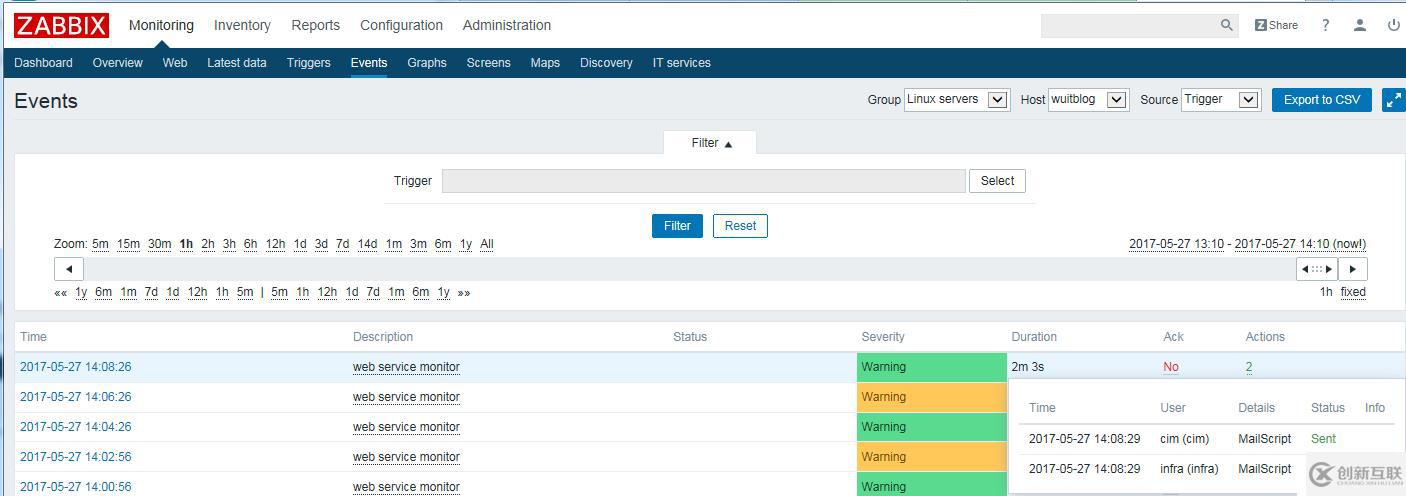
Task: Open the event at 2017-05-27 14:02:56
Action: point(76,457)
